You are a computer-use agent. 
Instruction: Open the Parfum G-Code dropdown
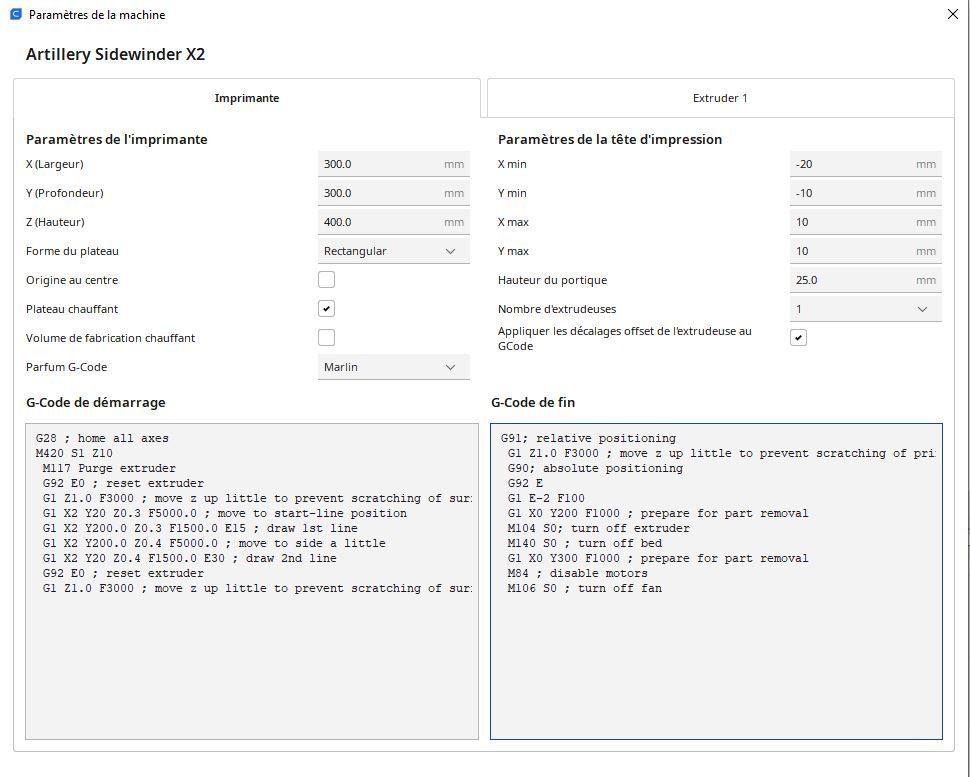[393, 367]
